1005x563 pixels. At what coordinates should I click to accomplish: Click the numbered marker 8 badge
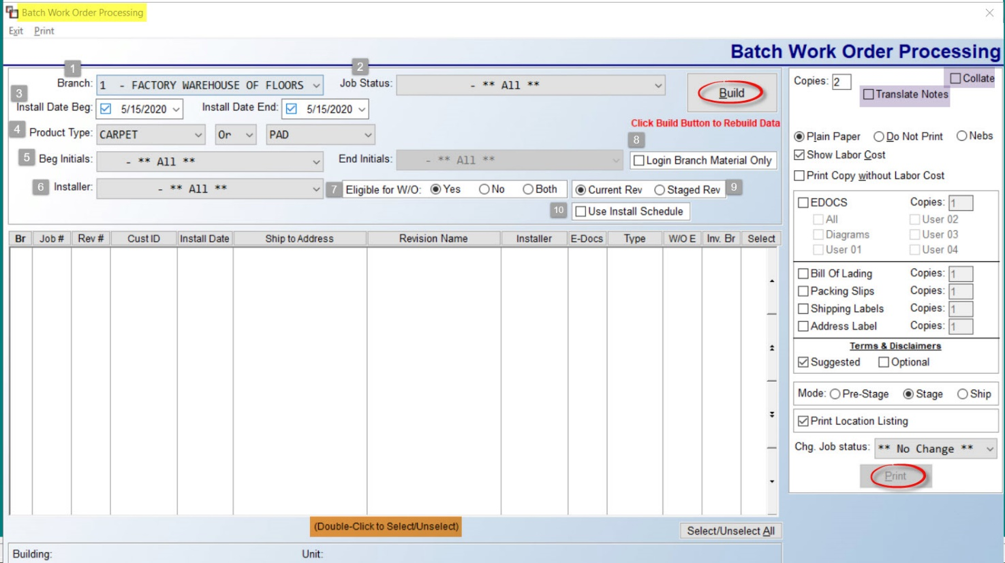tap(636, 140)
